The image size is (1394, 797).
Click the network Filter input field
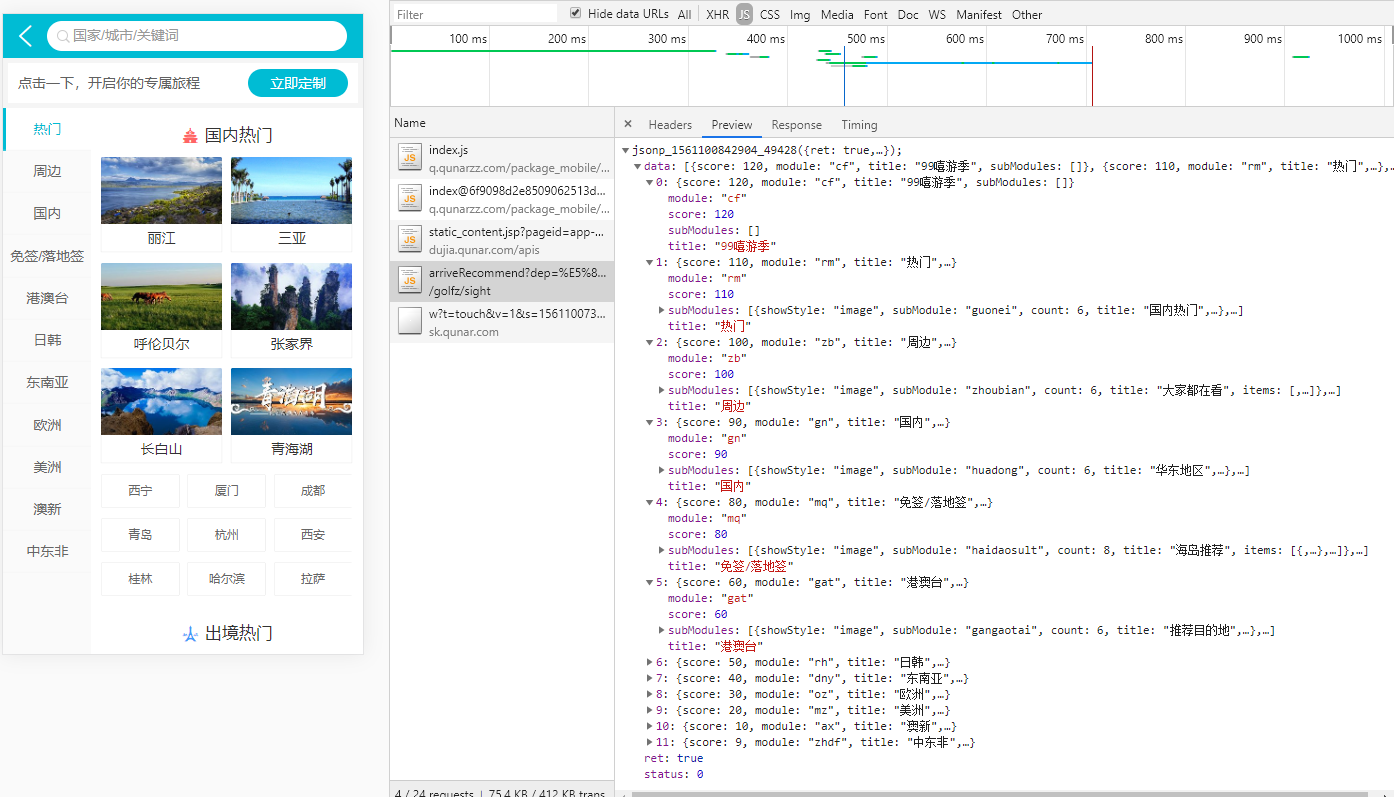[475, 15]
